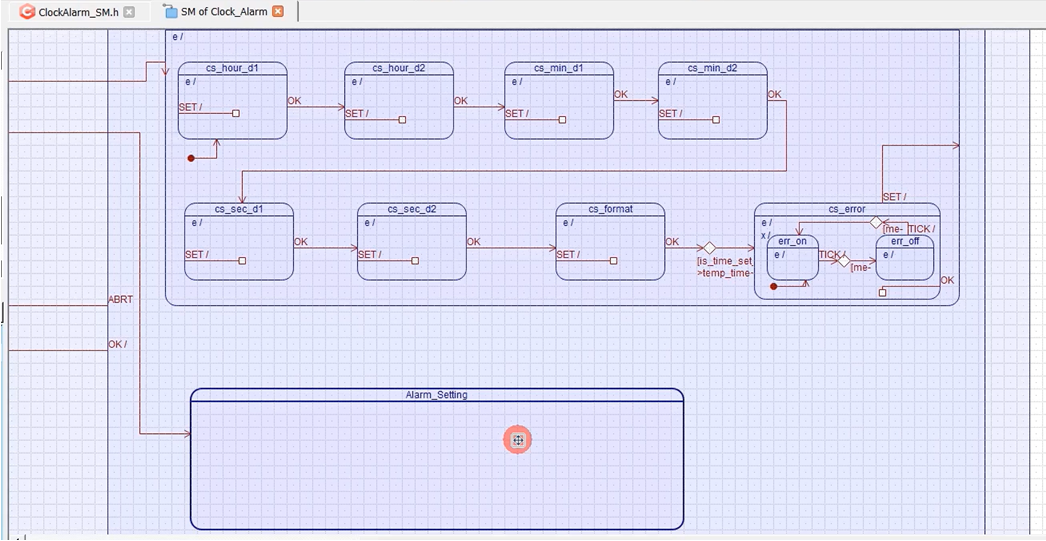This screenshot has width=1046, height=541.
Task: Select OK label from cs_hour_d1 to cs_hour_d2
Action: [x=294, y=101]
